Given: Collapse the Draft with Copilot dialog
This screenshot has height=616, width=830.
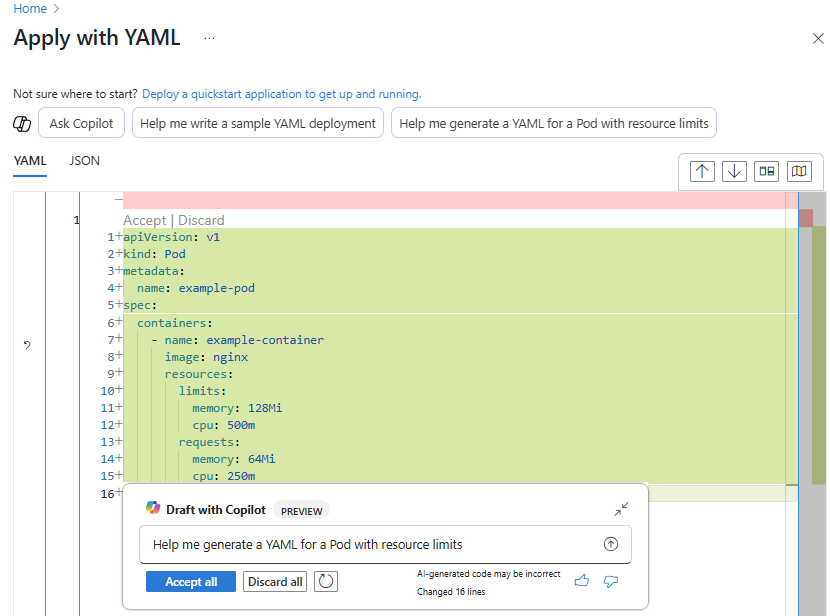Looking at the screenshot, I should coord(621,508).
